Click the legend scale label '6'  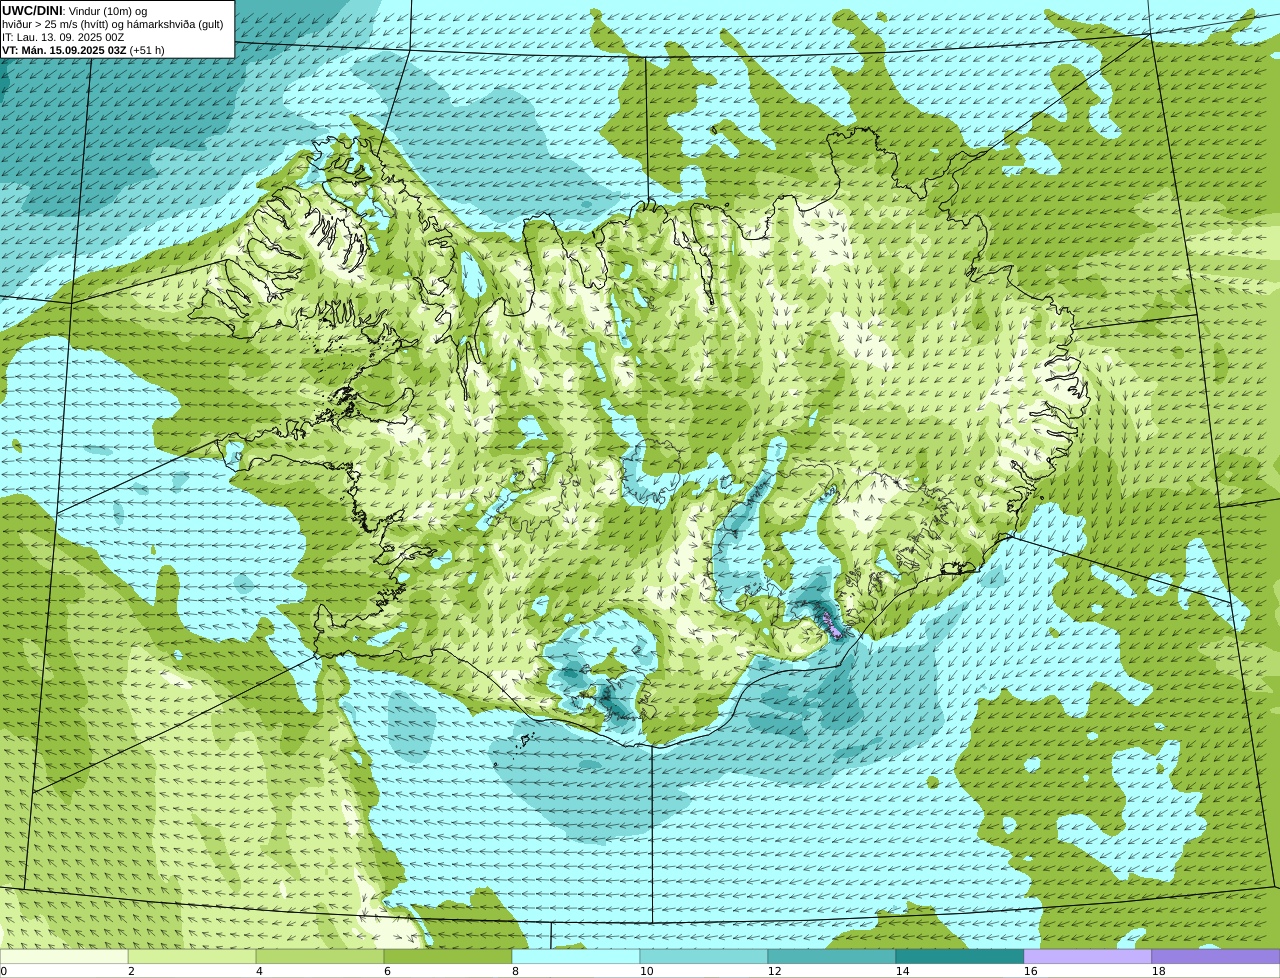coord(387,971)
